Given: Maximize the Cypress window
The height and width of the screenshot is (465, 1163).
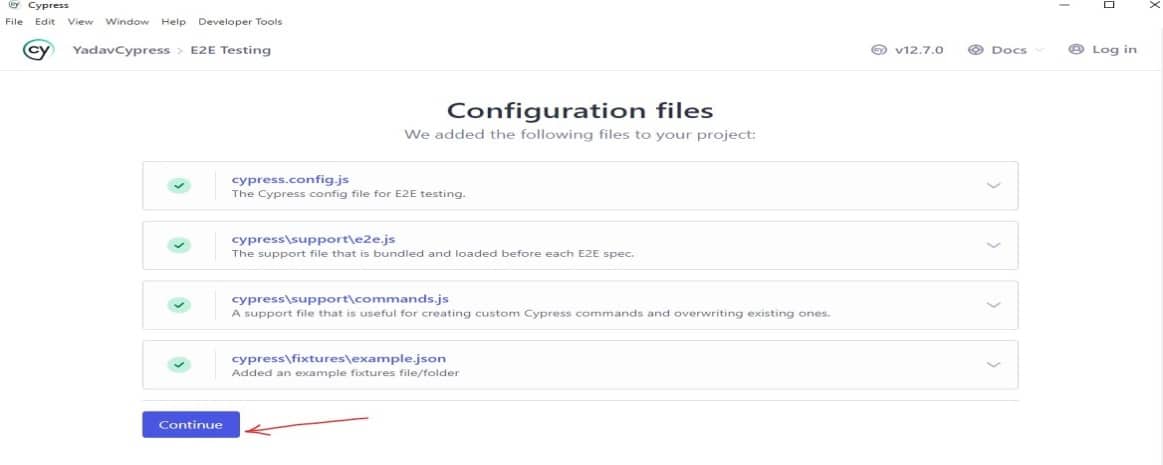Looking at the screenshot, I should pos(1109,5).
